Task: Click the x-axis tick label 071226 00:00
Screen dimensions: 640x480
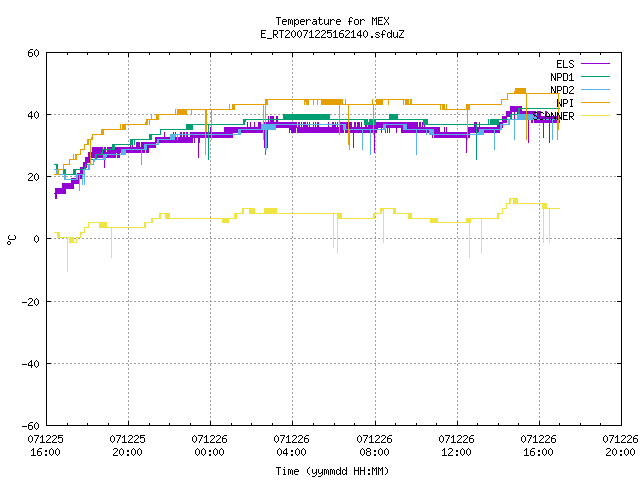Action: pyautogui.click(x=209, y=446)
